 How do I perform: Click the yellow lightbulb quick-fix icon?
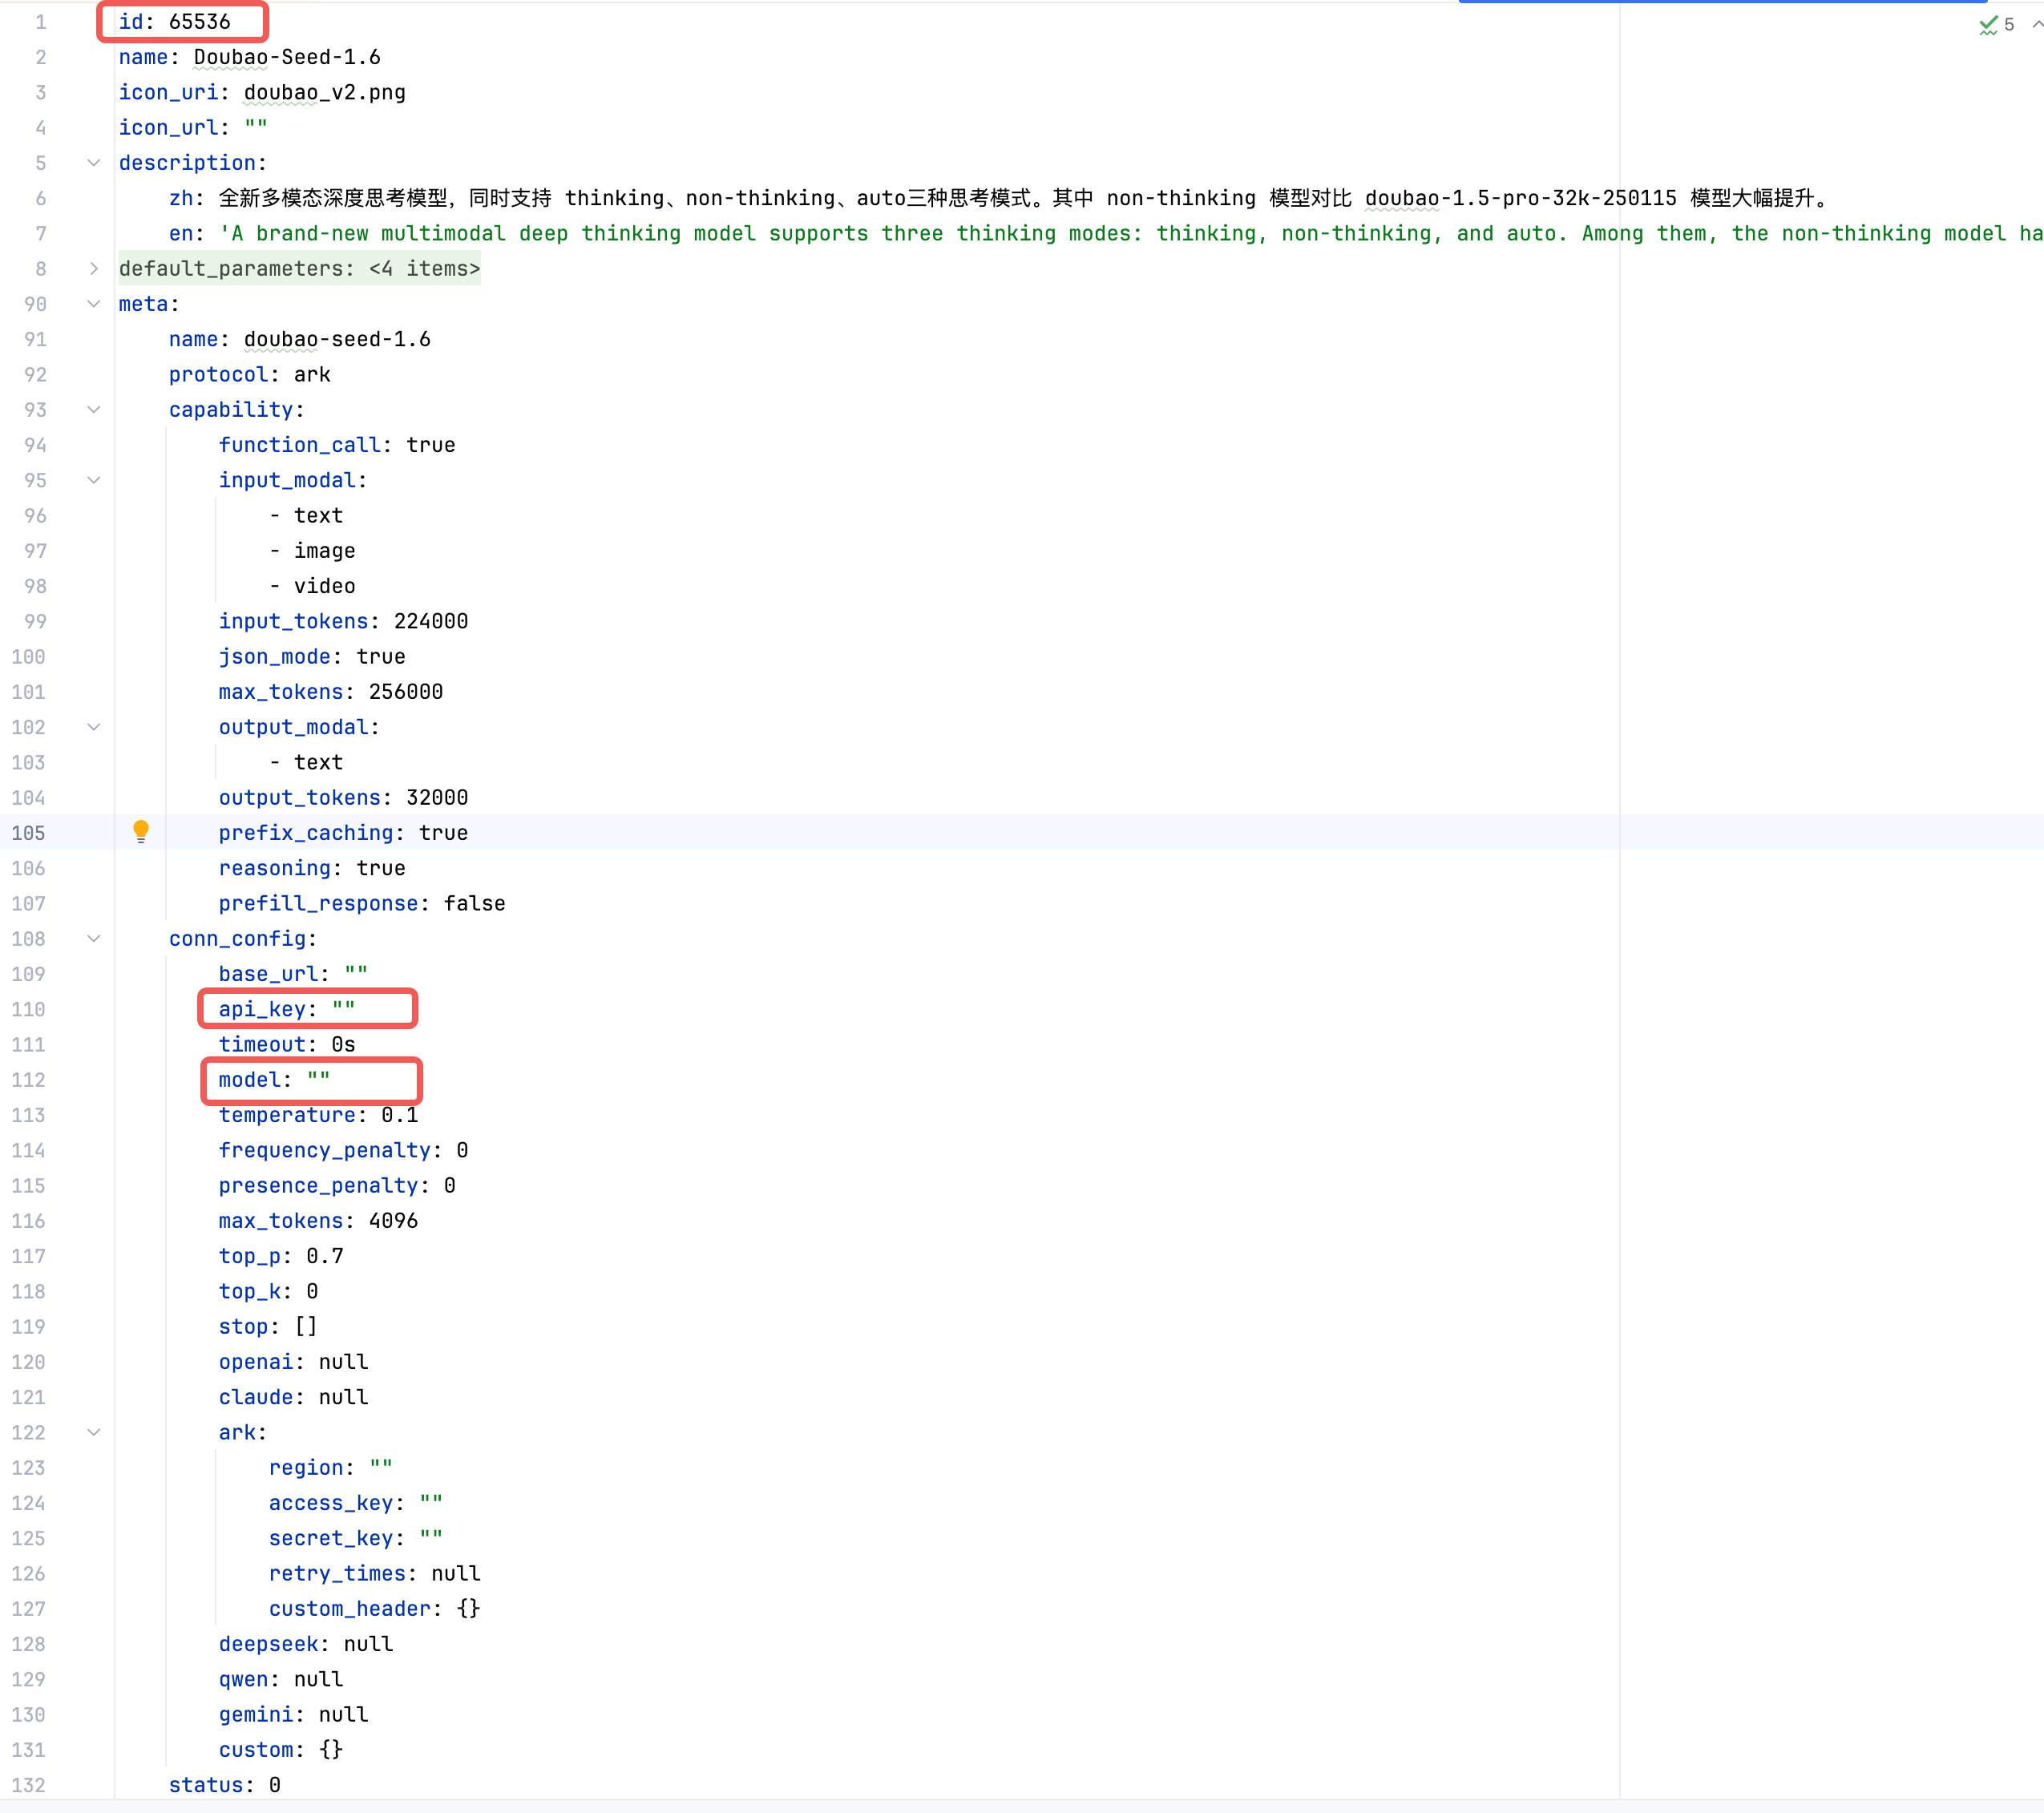click(x=141, y=831)
